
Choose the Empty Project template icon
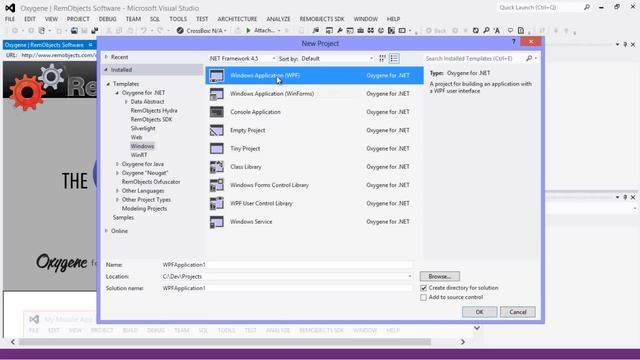(x=217, y=130)
